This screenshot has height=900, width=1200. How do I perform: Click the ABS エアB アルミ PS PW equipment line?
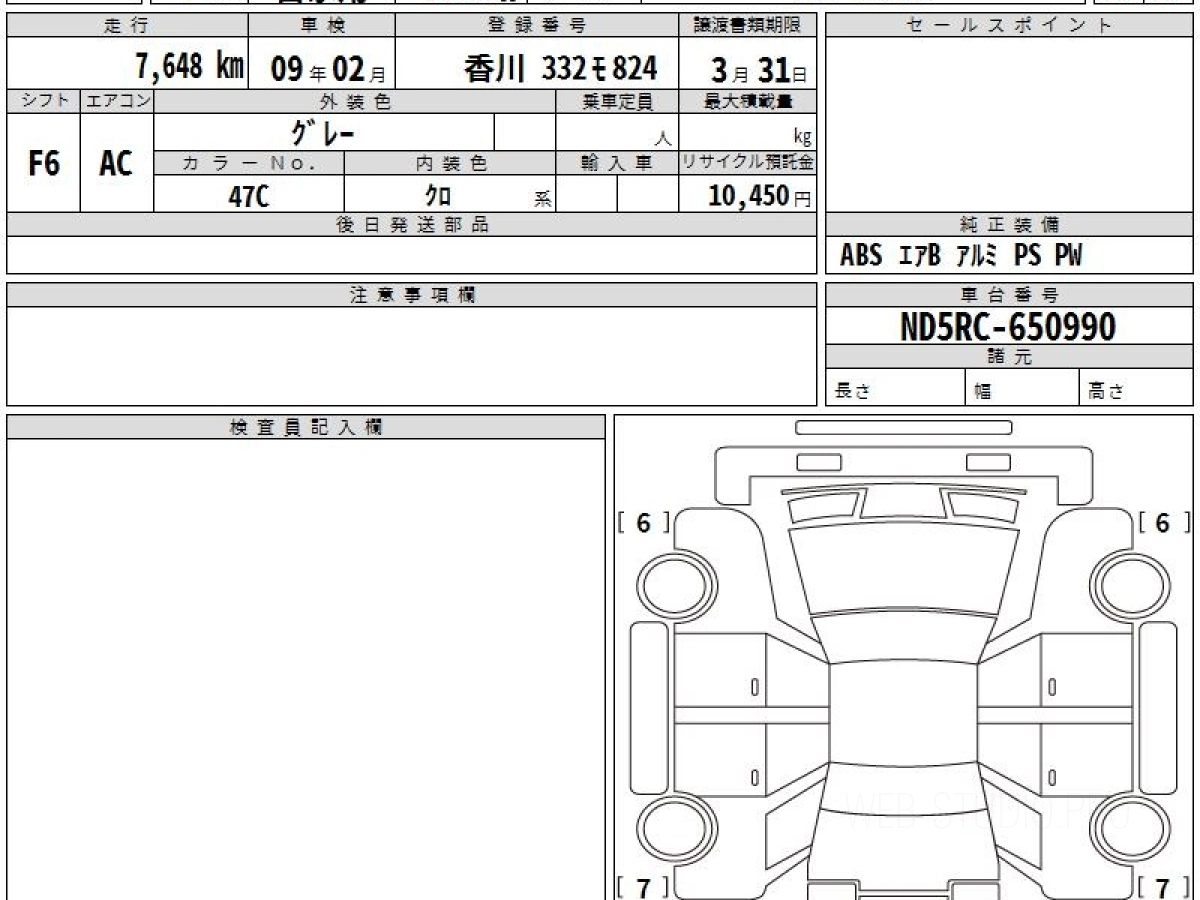pos(960,256)
